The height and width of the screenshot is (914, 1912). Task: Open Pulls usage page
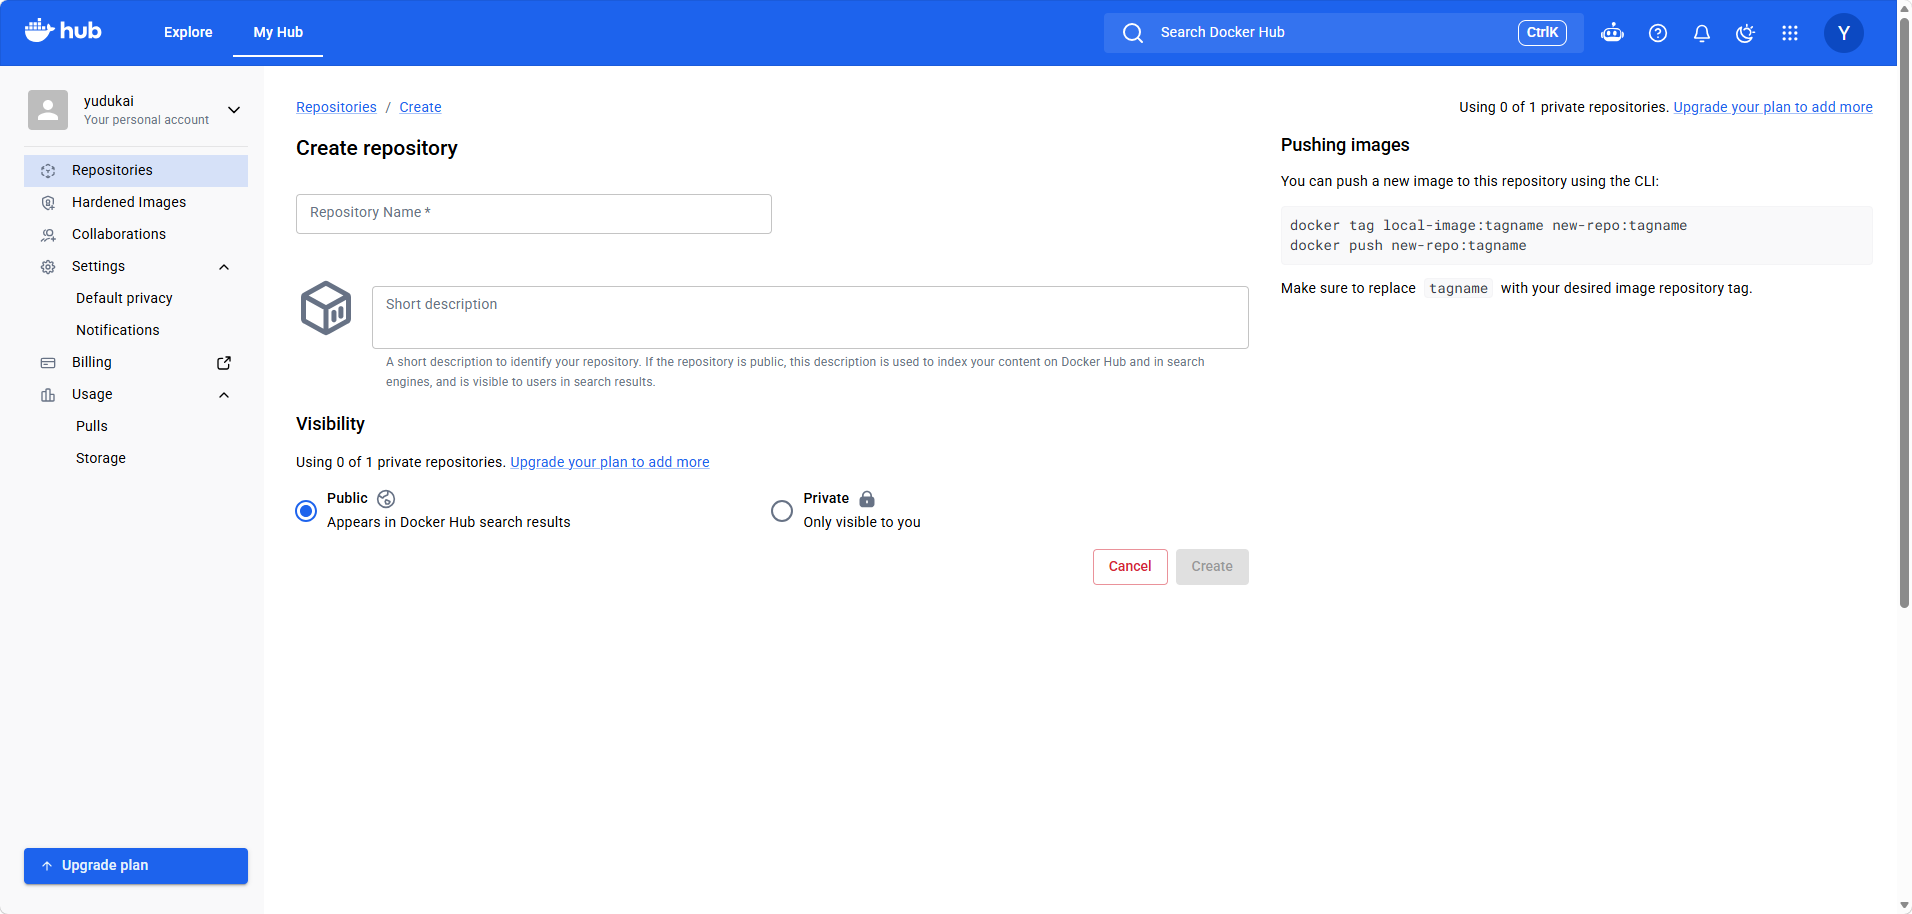point(92,426)
